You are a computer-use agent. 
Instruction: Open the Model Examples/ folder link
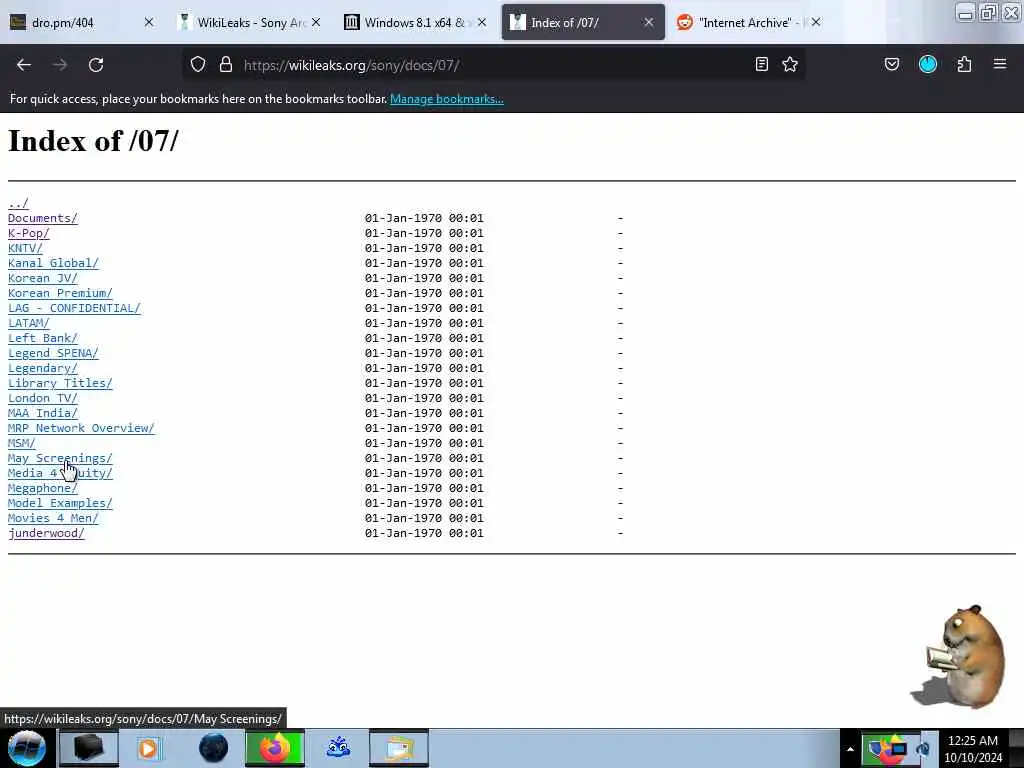(x=60, y=504)
